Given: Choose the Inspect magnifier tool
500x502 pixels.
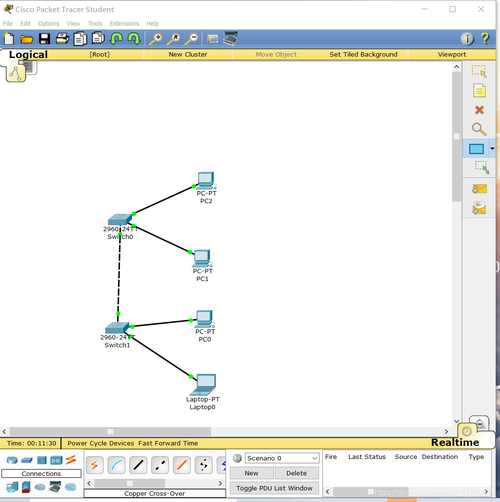Looking at the screenshot, I should point(479,129).
